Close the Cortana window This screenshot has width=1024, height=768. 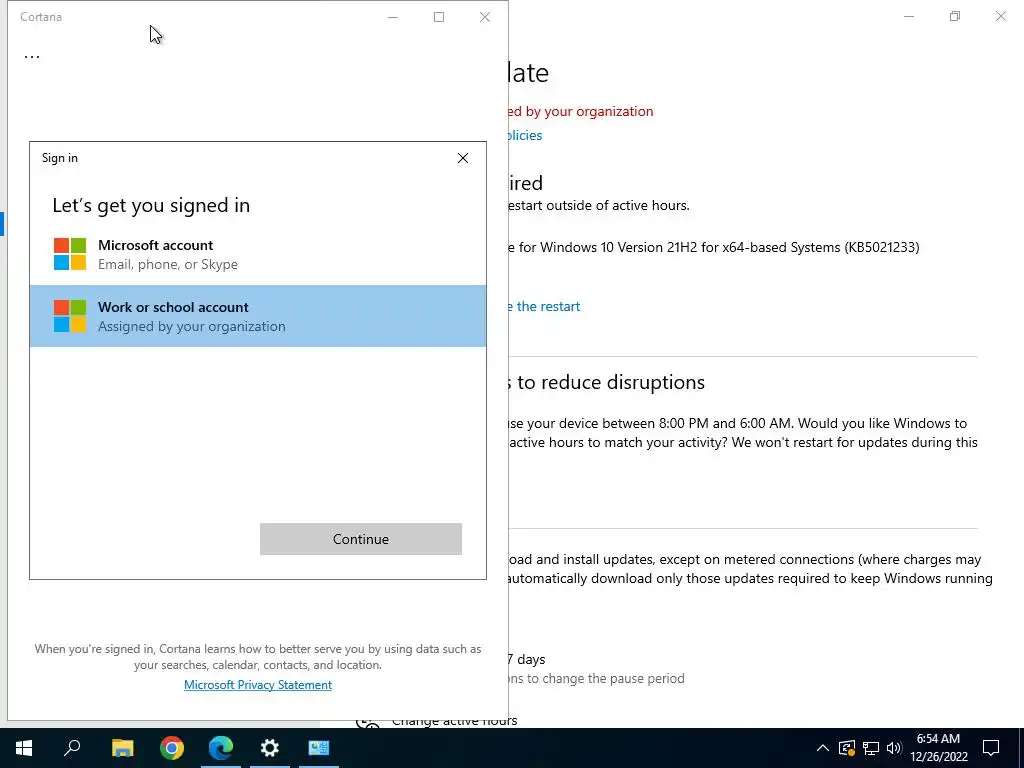click(x=485, y=17)
